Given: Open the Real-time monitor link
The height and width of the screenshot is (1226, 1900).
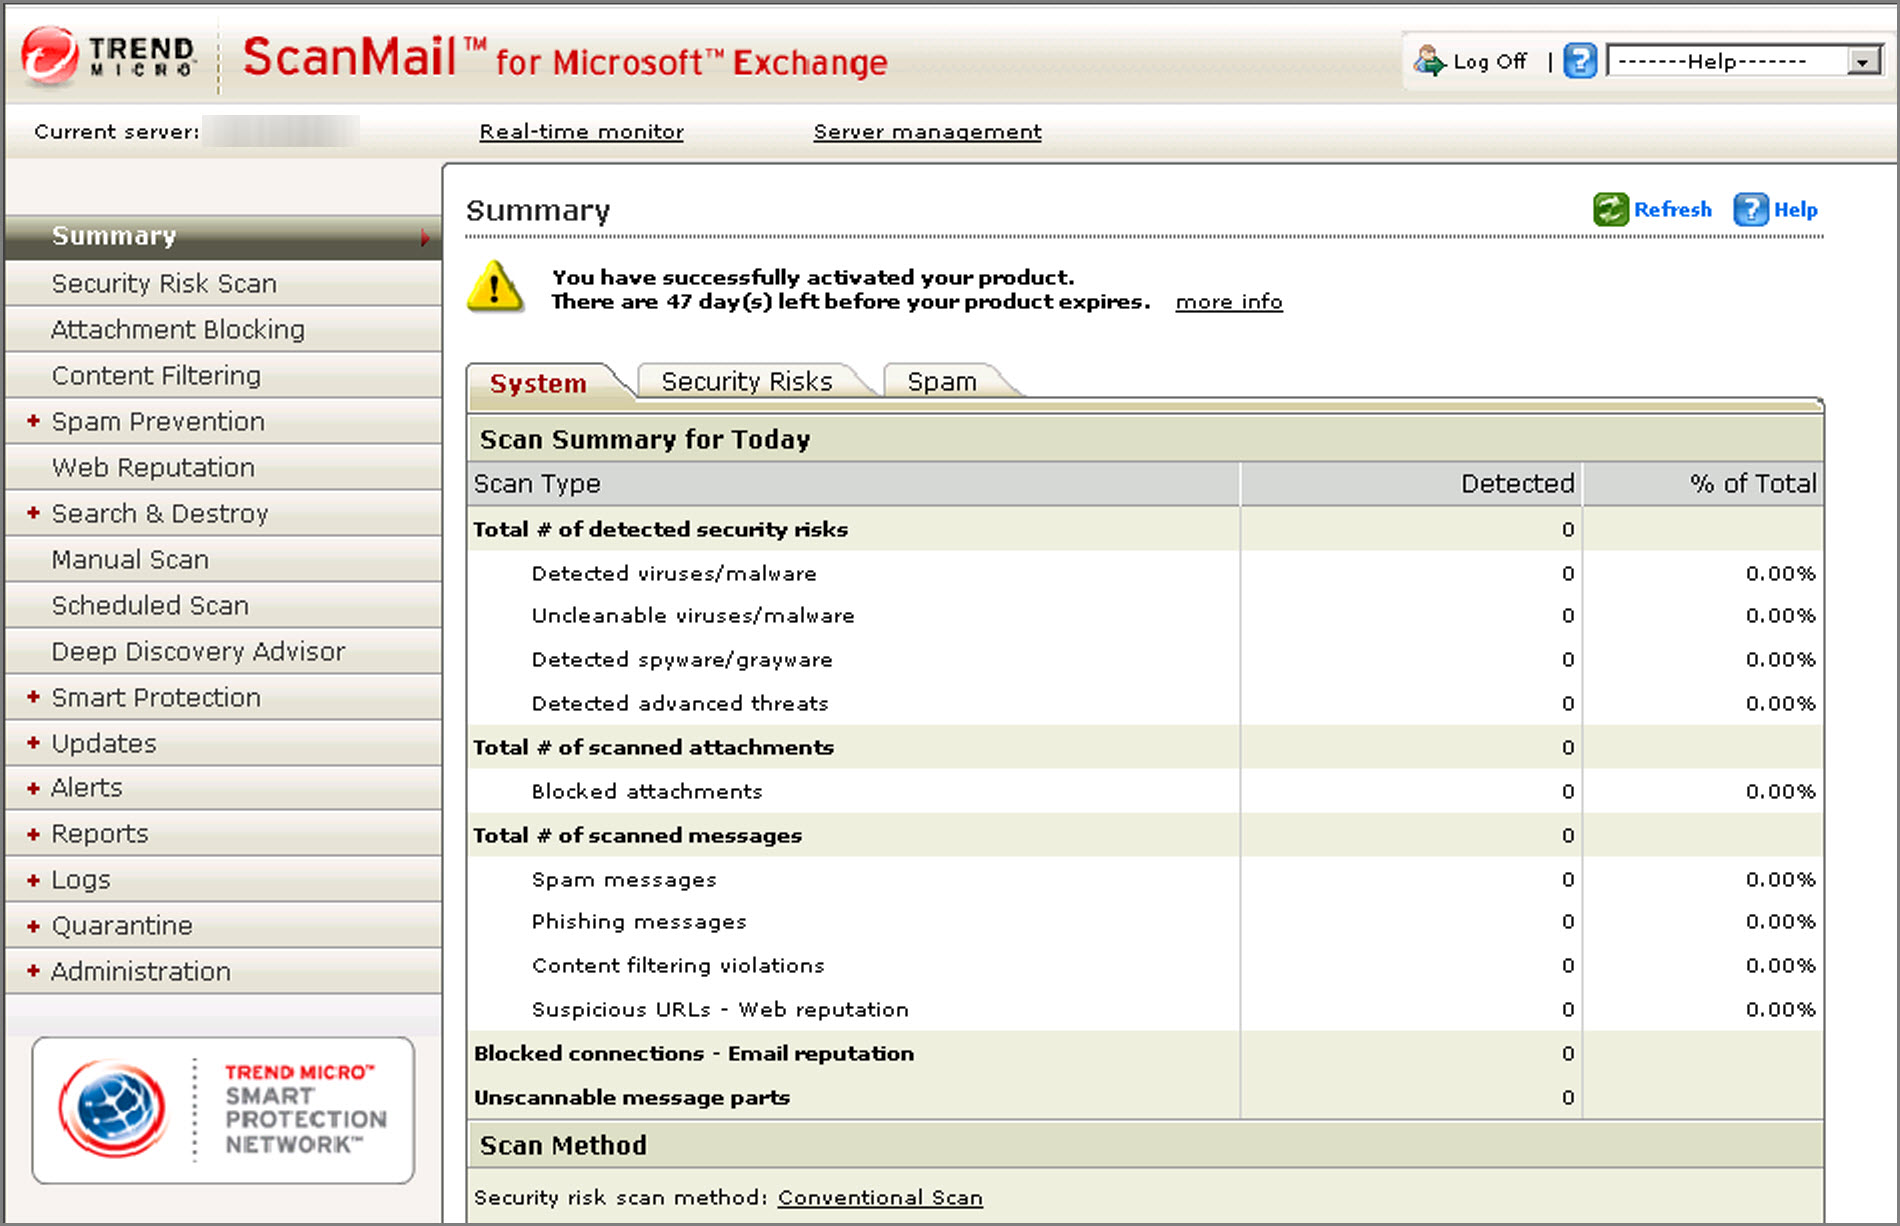Looking at the screenshot, I should (x=581, y=132).
